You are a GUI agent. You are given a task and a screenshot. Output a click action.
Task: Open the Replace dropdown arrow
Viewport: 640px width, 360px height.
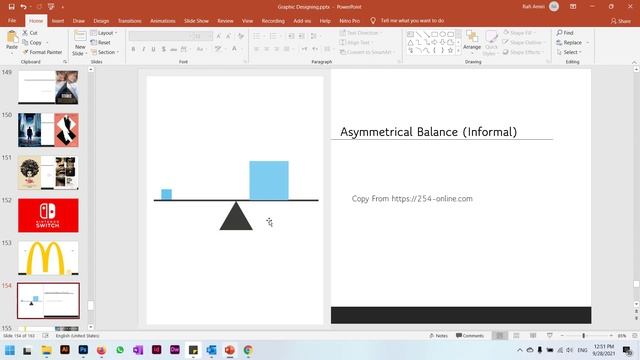588,42
